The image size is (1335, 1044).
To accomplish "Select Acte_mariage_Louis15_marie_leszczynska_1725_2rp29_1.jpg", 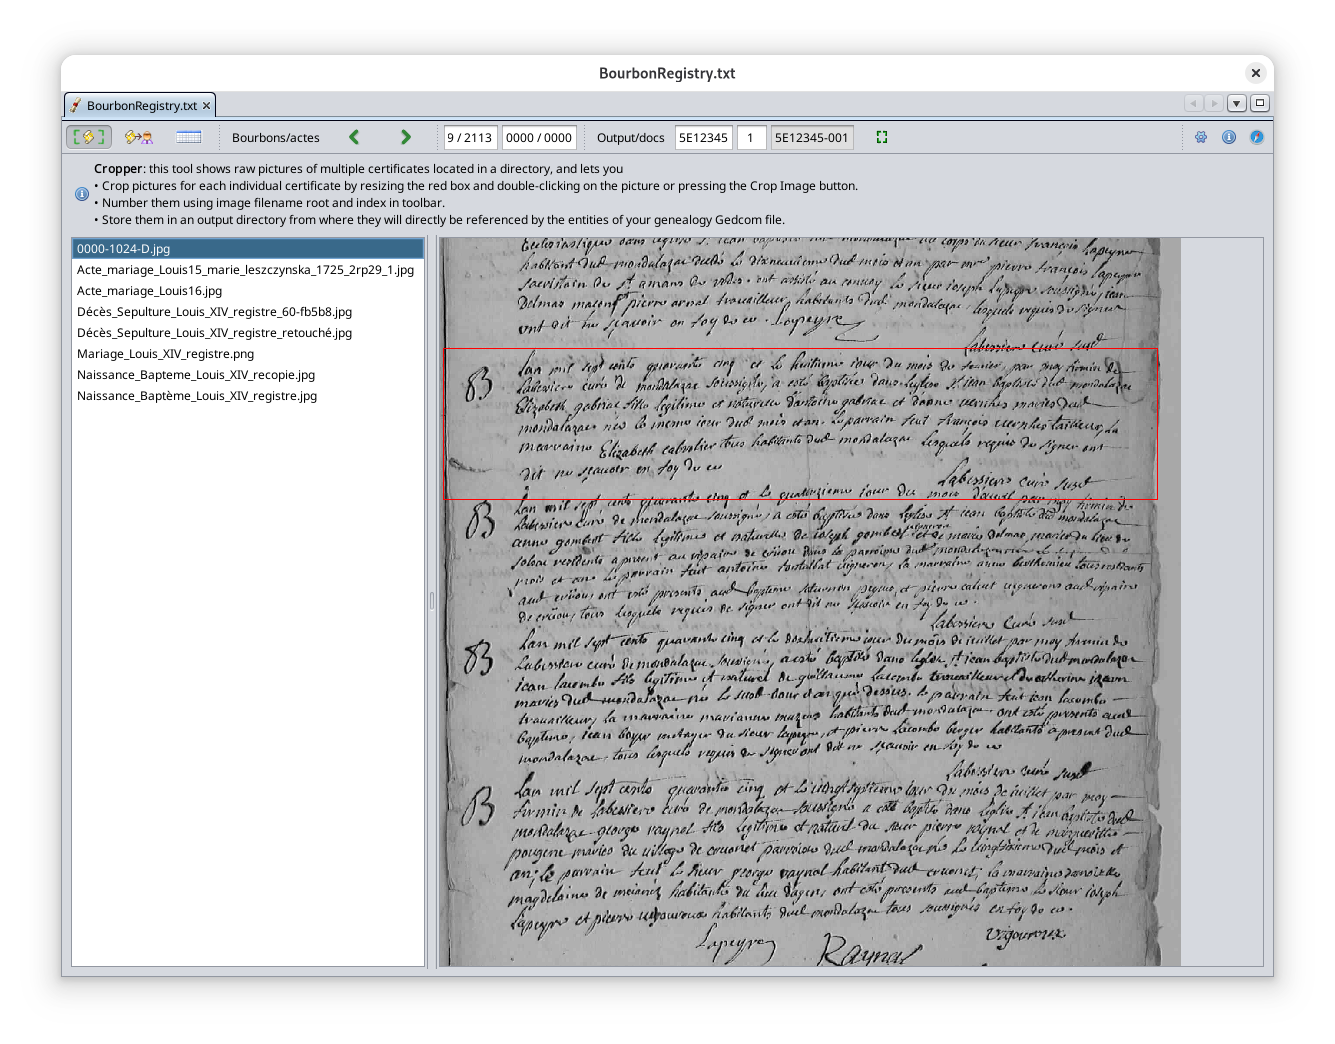I will [x=248, y=270].
